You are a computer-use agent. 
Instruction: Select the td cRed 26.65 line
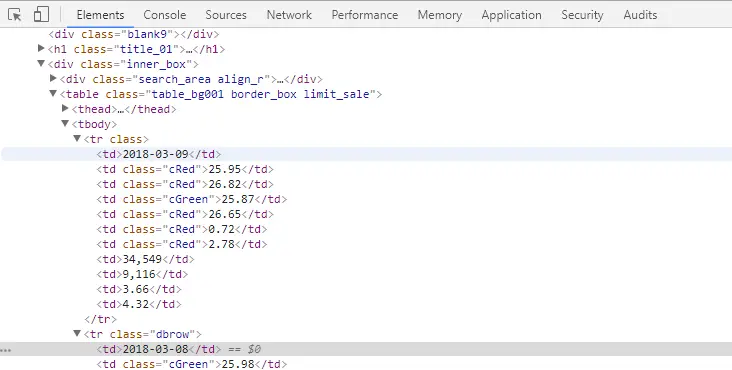click(185, 214)
